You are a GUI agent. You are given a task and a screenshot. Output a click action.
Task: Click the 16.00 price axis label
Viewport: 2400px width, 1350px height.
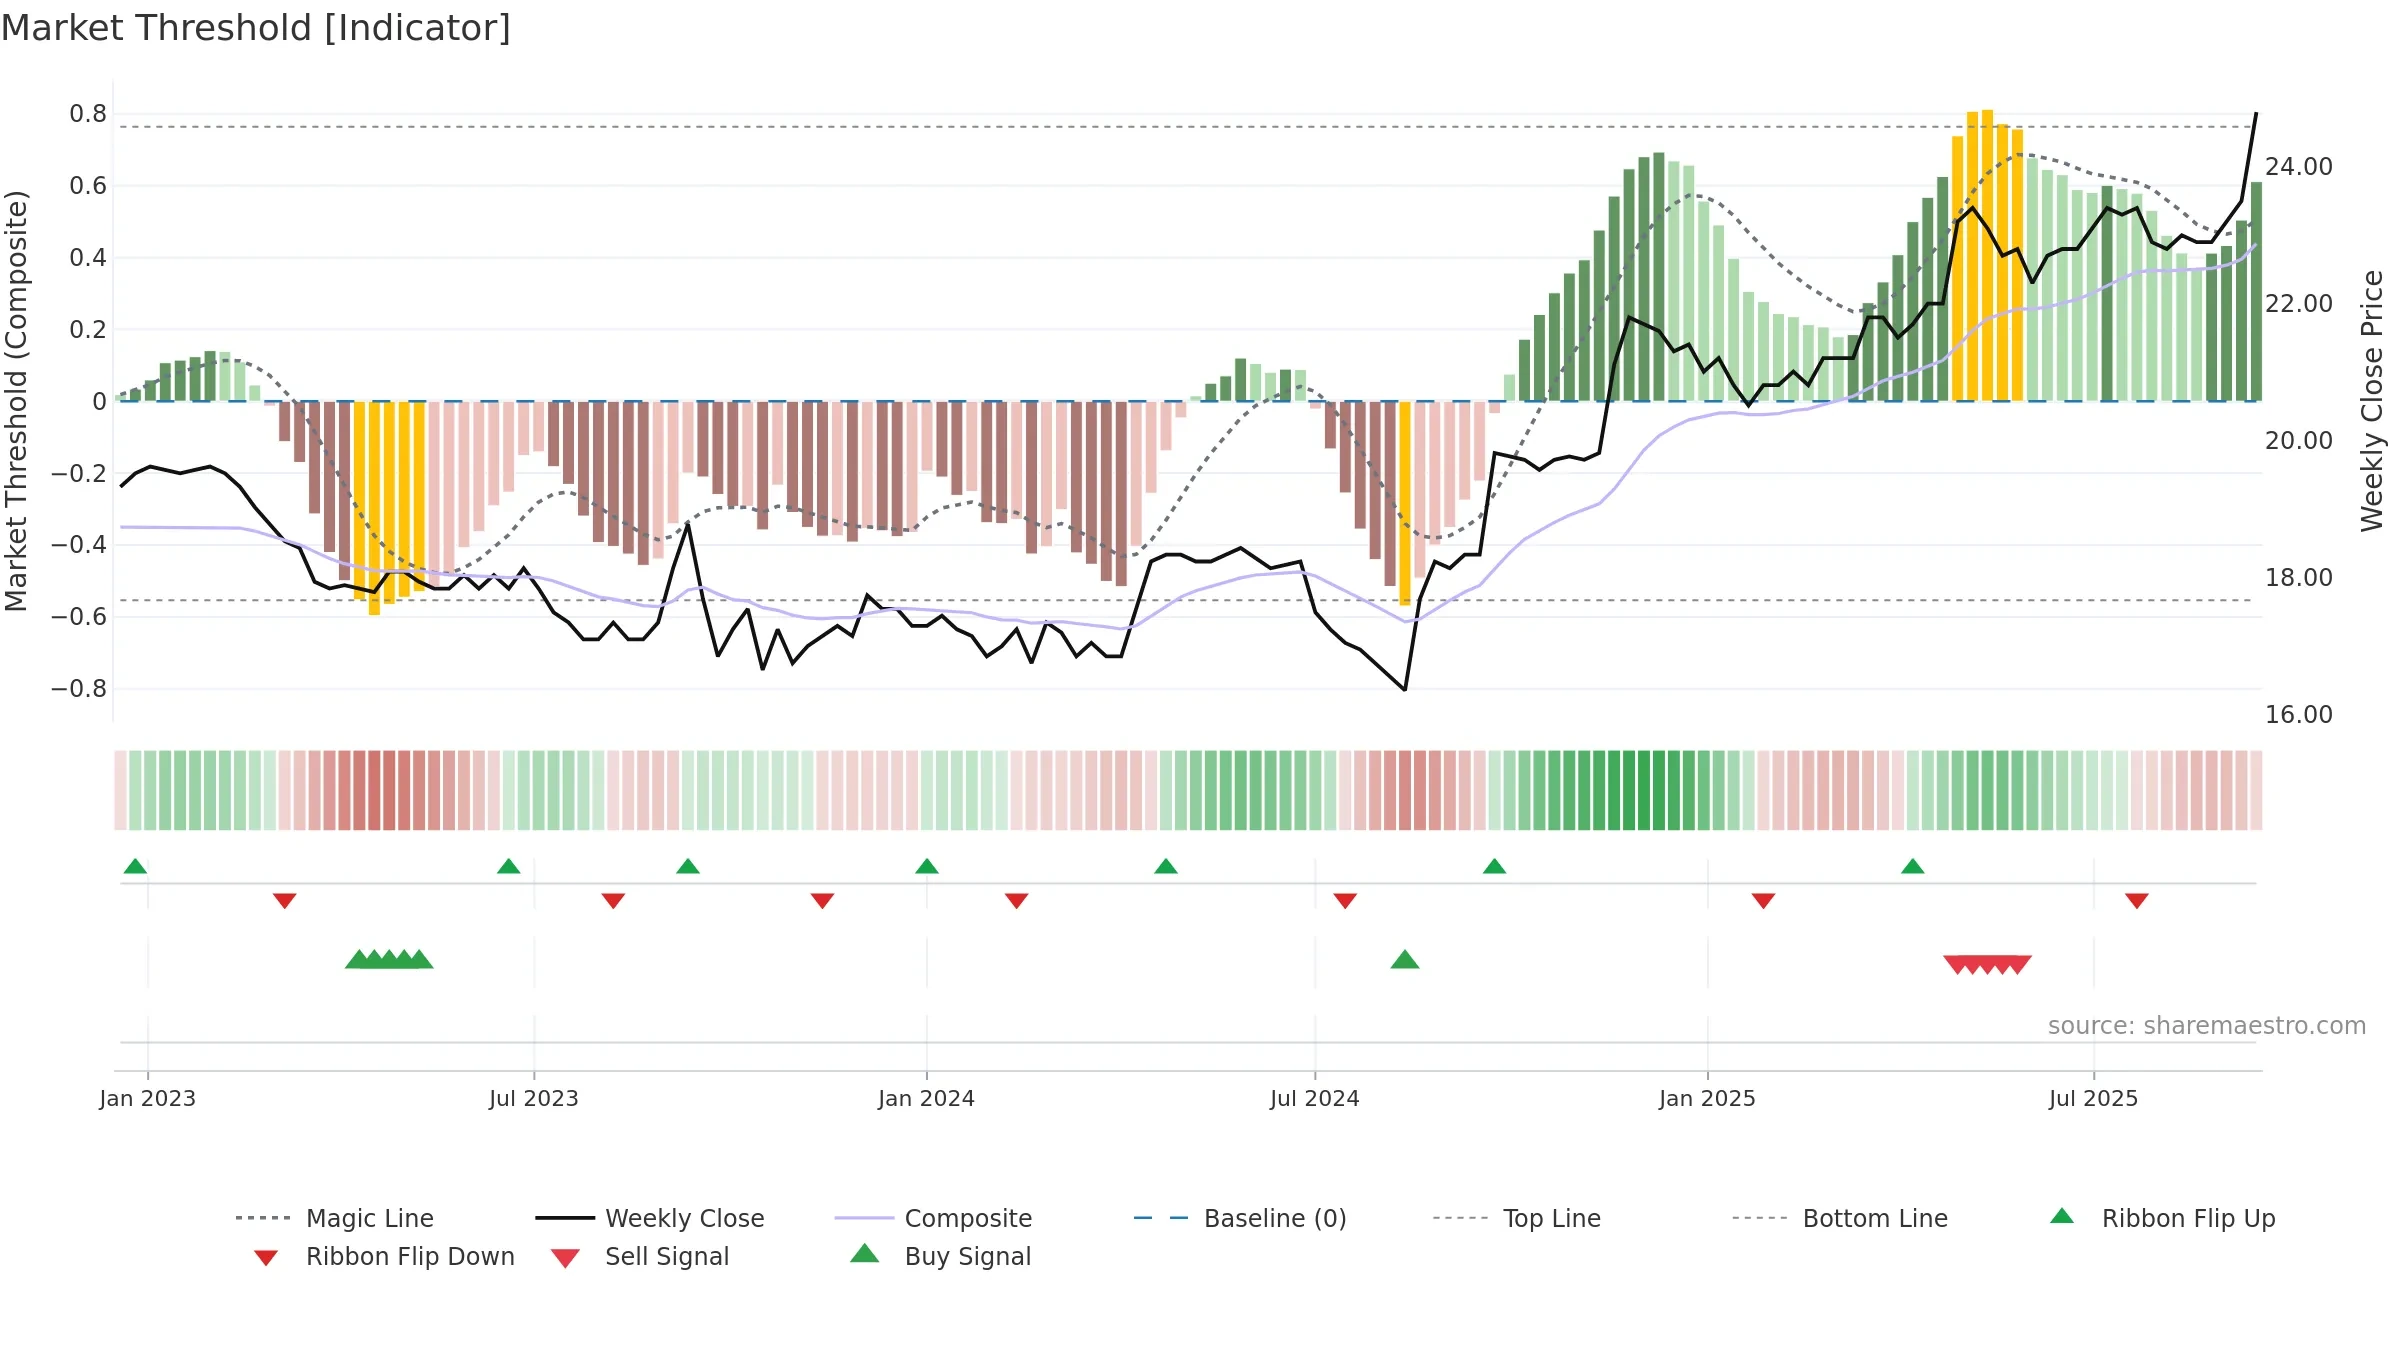(x=2299, y=715)
